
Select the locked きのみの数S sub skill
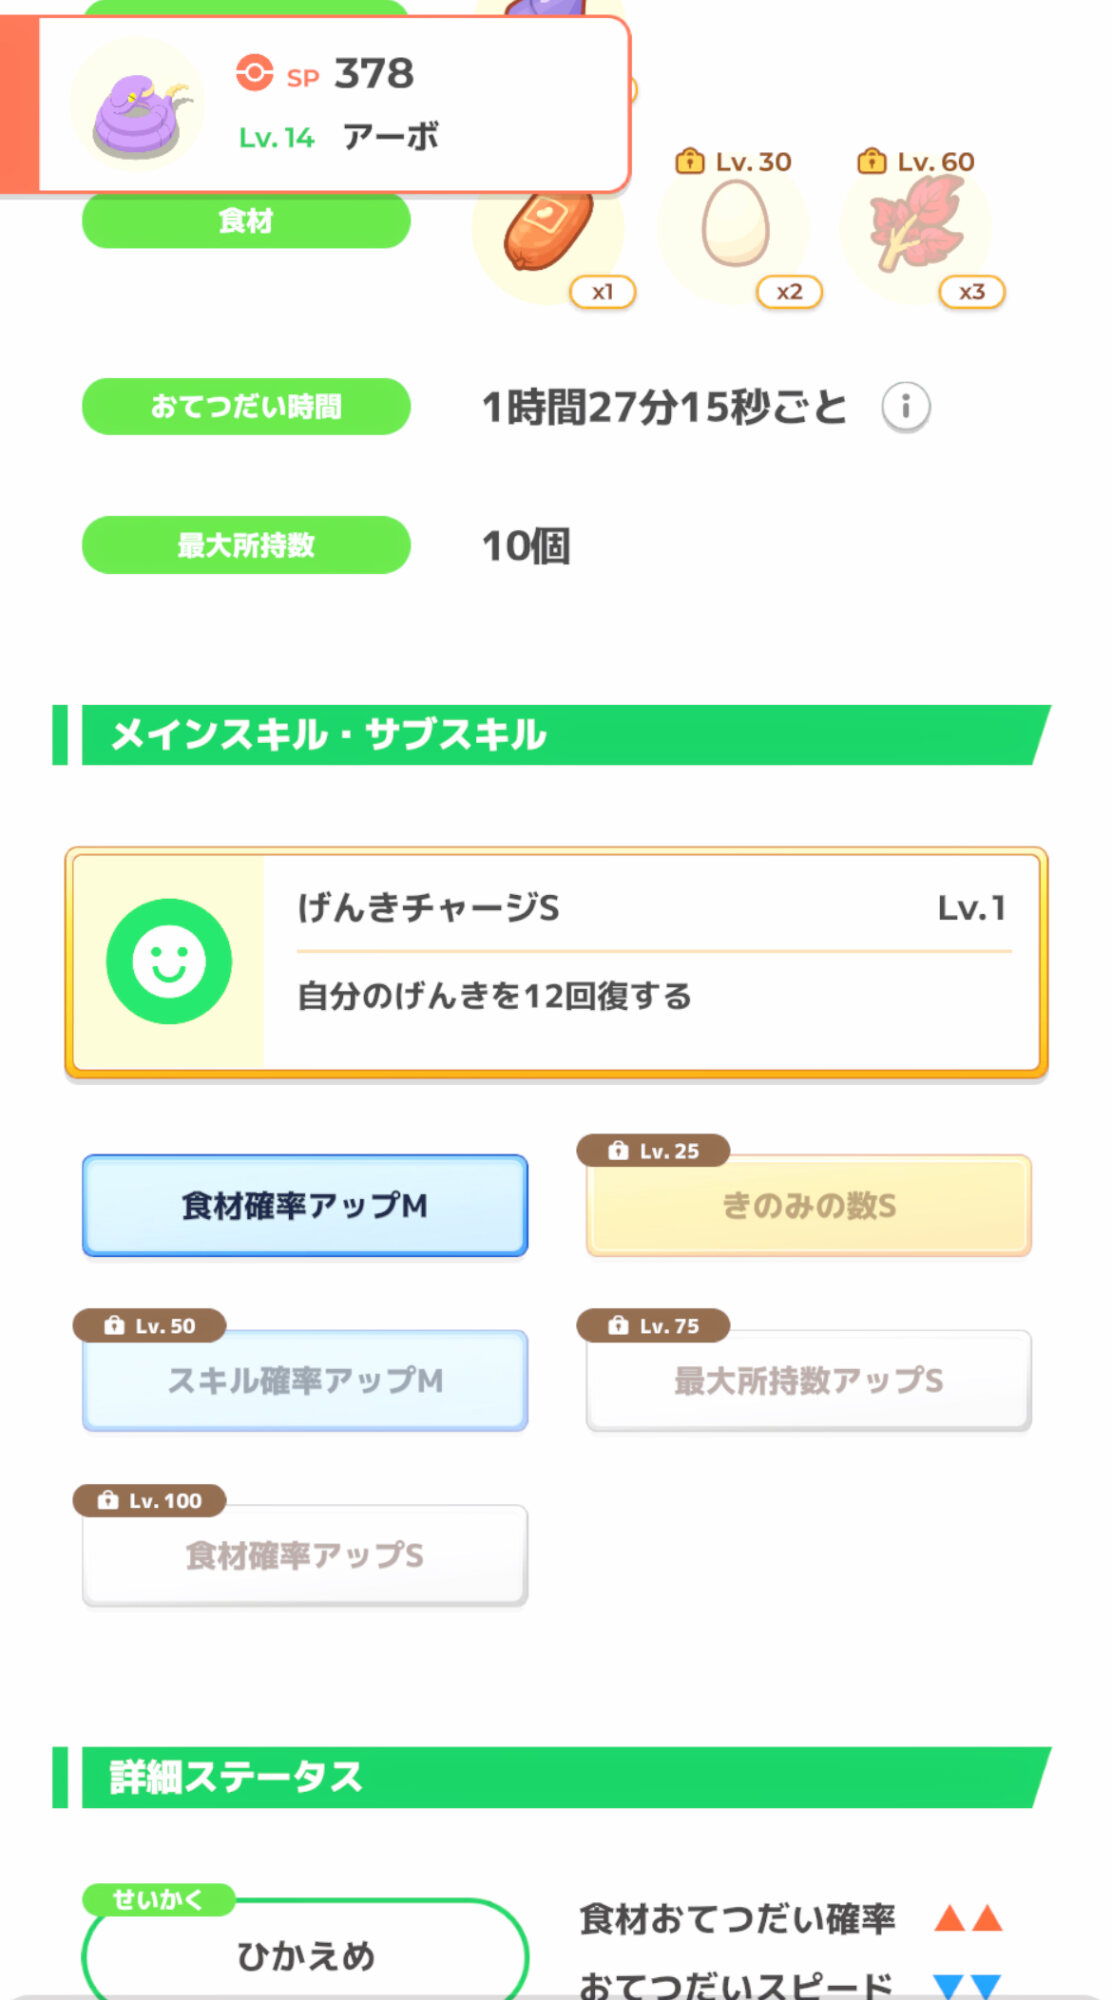click(x=808, y=1206)
